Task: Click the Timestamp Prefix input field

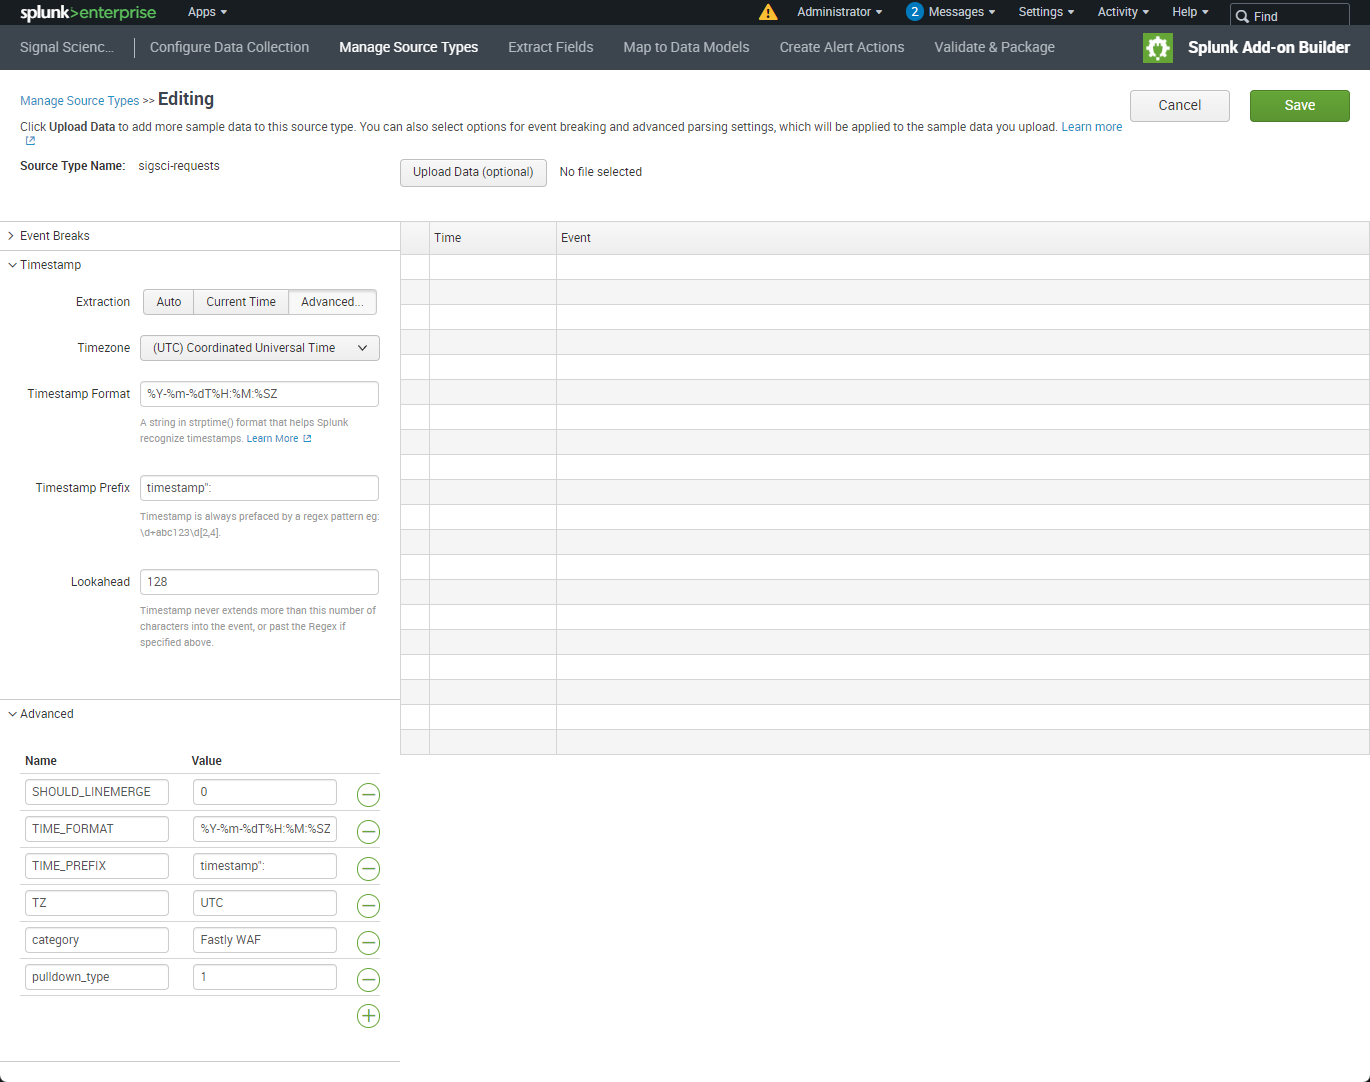Action: 259,488
